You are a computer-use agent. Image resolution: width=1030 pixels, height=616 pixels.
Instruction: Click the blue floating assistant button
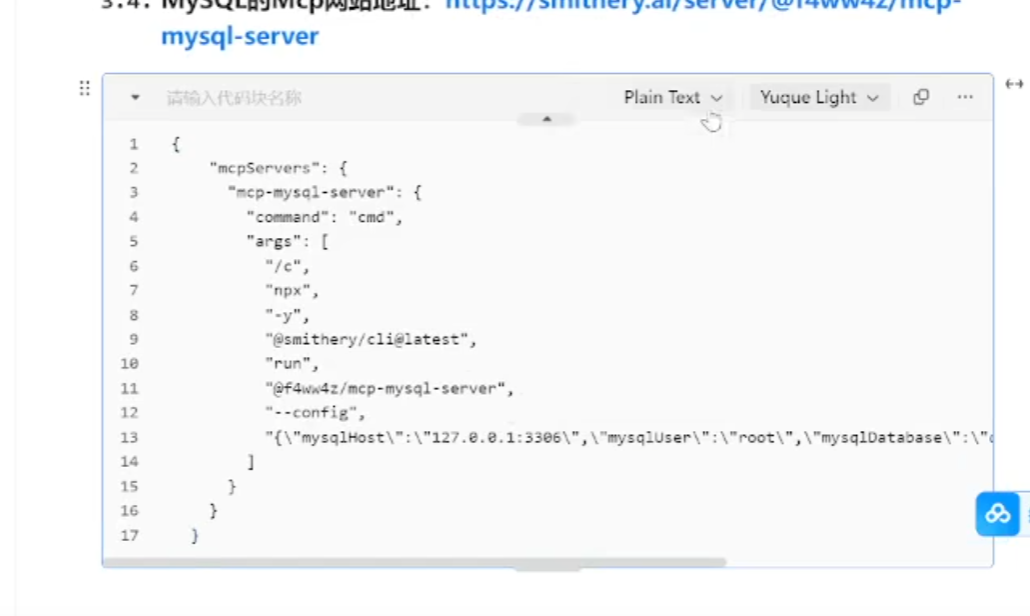[x=998, y=514]
